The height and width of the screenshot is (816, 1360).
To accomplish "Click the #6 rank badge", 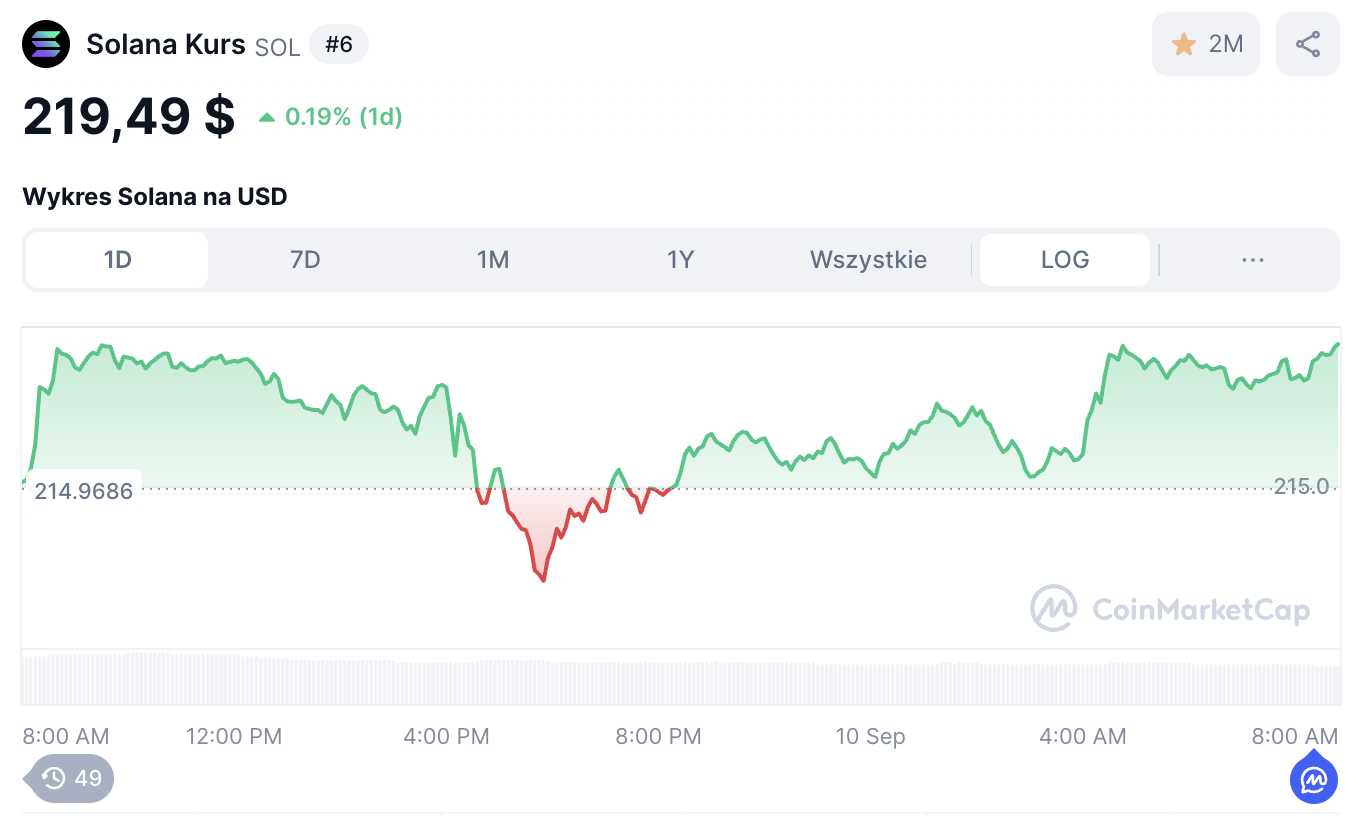I will [339, 45].
